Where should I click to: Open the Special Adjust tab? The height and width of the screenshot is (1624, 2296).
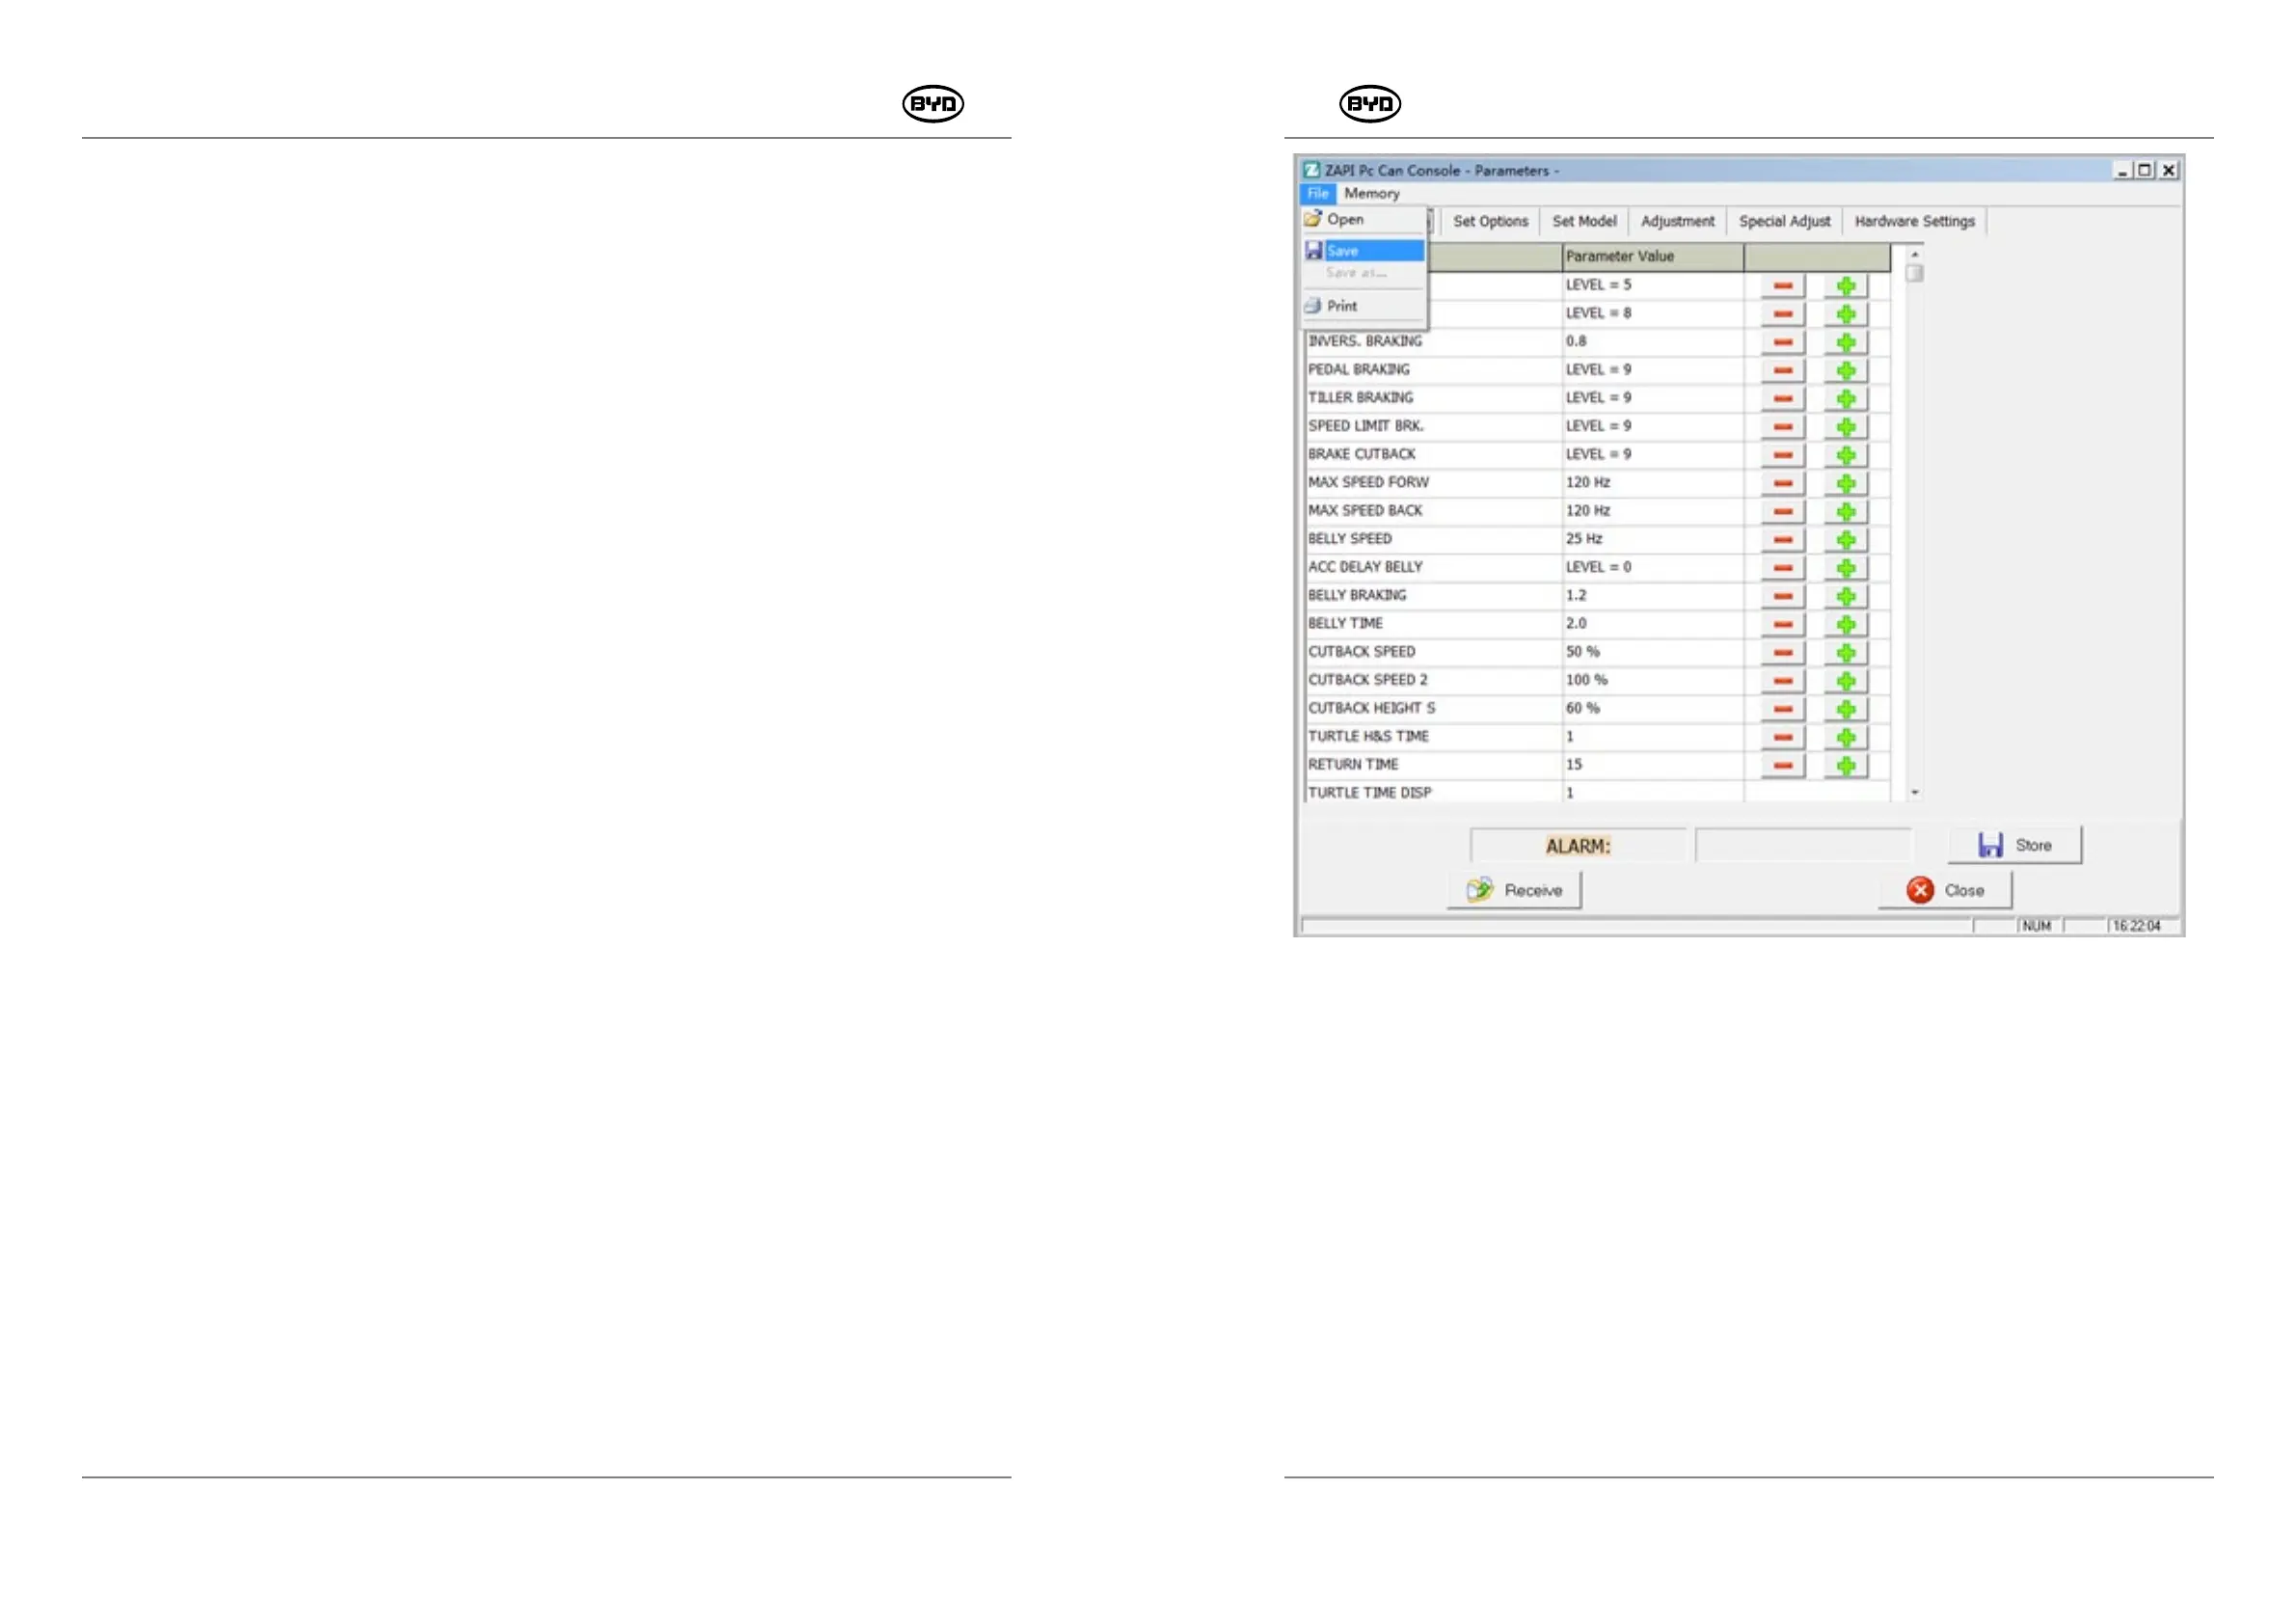click(1783, 221)
